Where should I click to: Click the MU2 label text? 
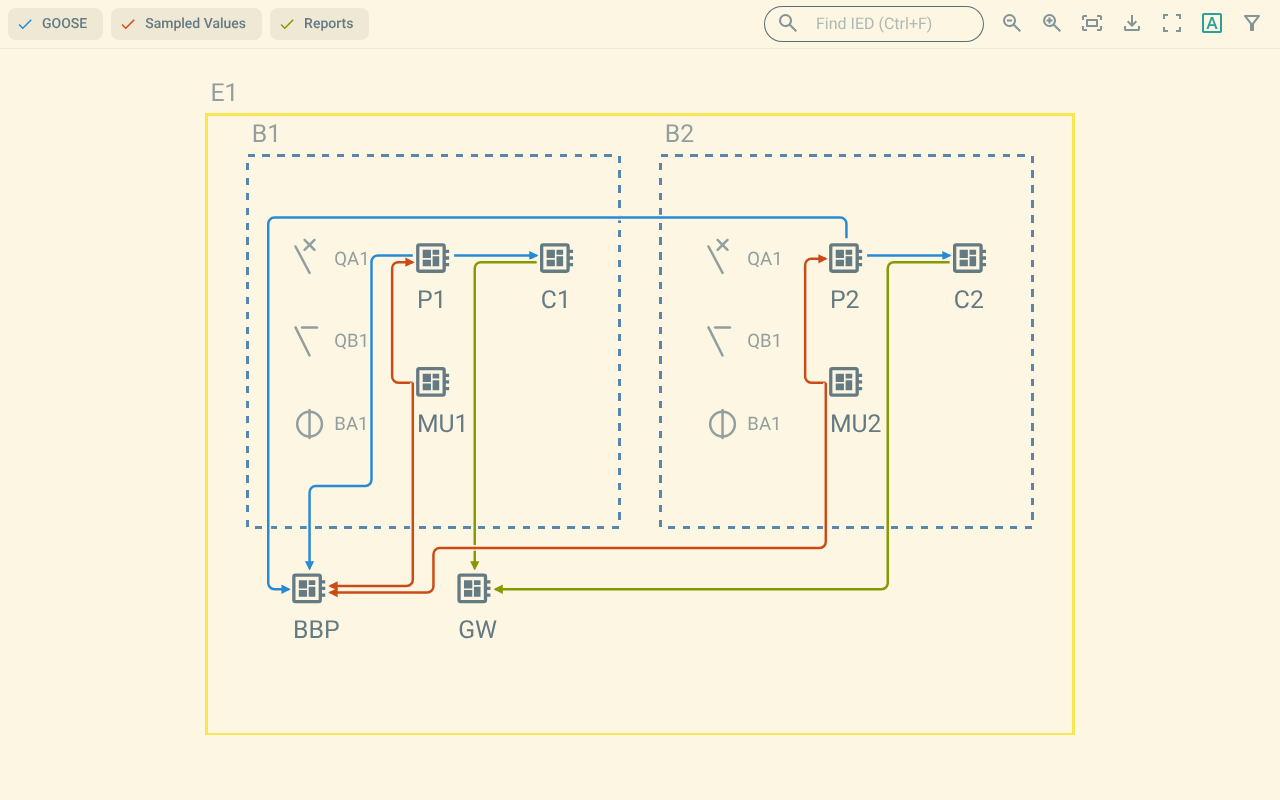tap(856, 424)
